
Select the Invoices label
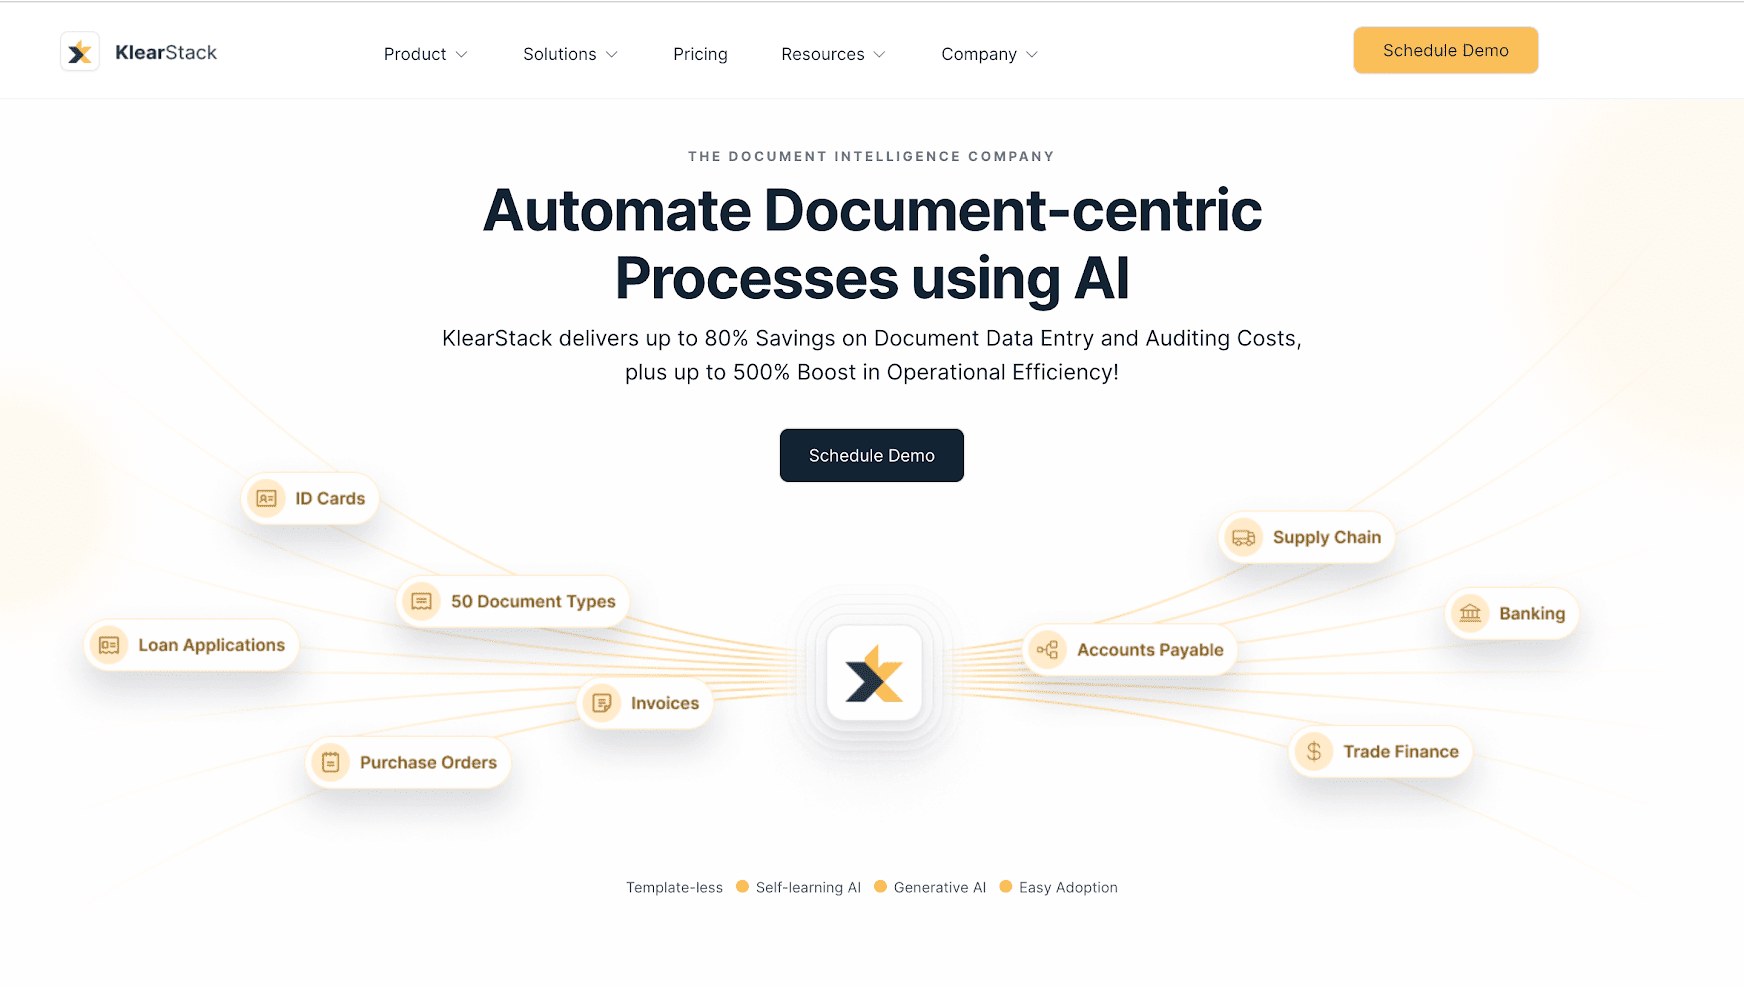pyautogui.click(x=665, y=703)
